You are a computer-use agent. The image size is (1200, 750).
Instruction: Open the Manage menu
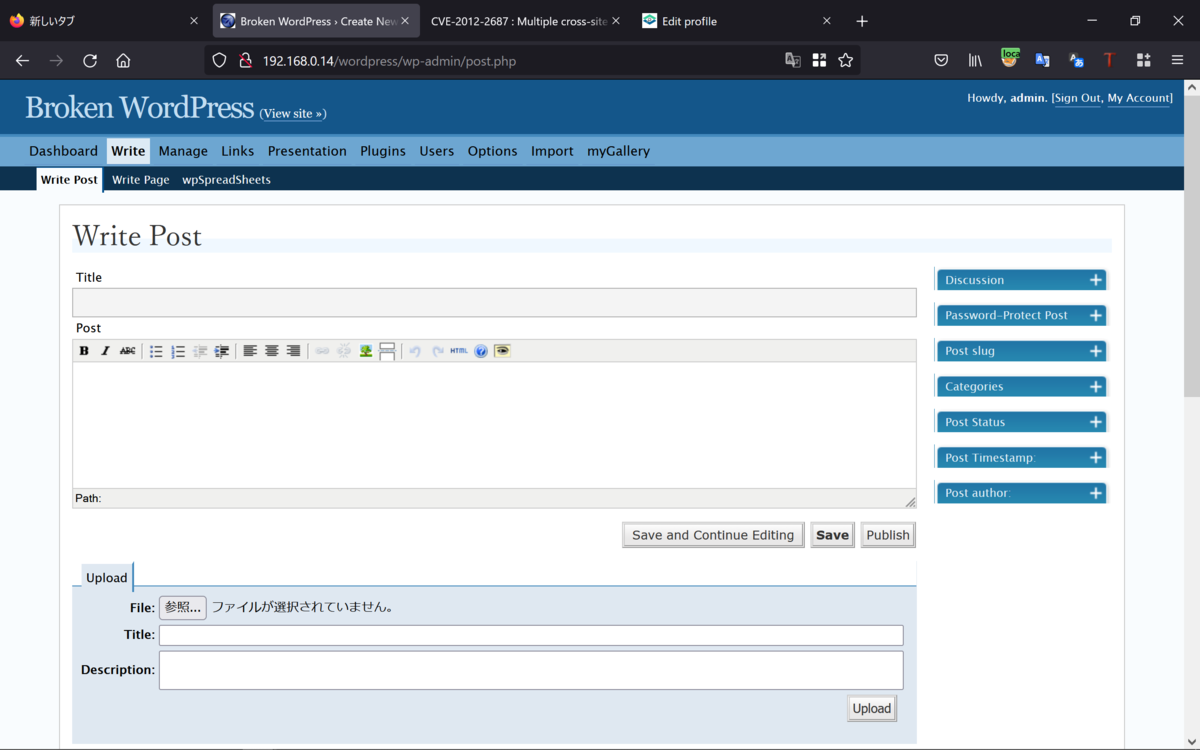183,151
